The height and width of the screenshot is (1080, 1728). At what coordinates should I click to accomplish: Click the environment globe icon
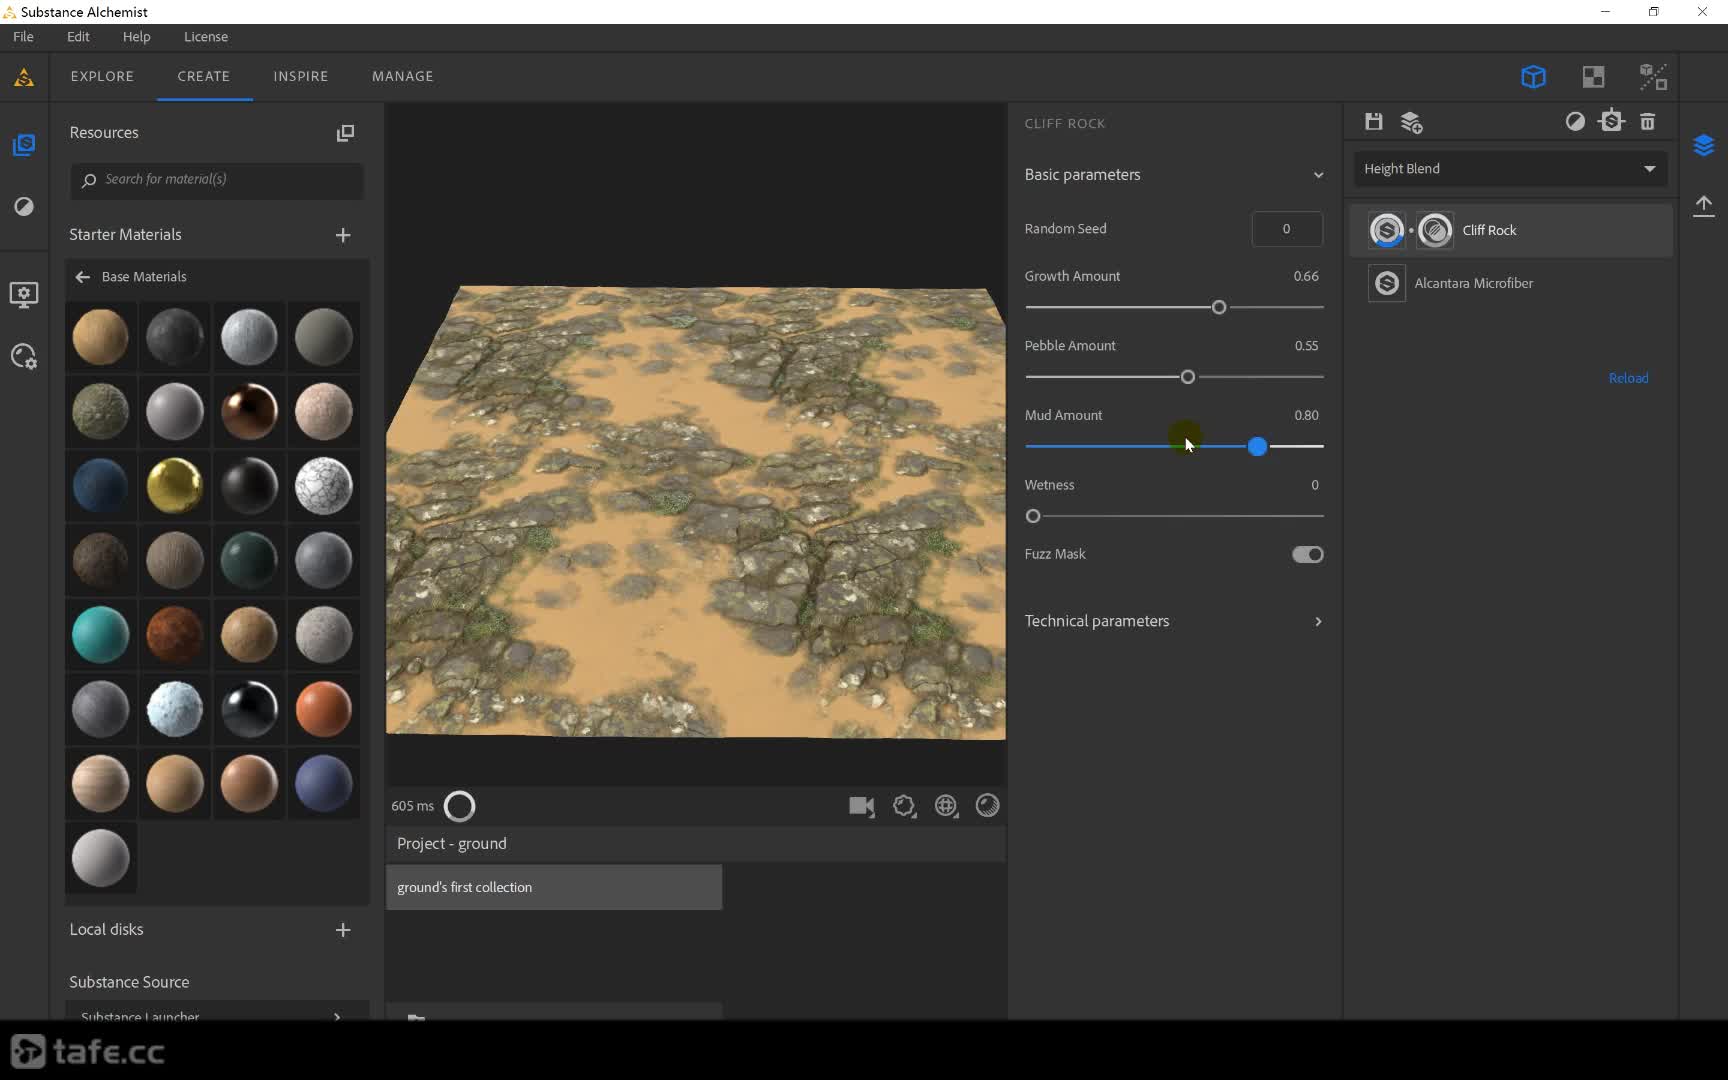(946, 806)
